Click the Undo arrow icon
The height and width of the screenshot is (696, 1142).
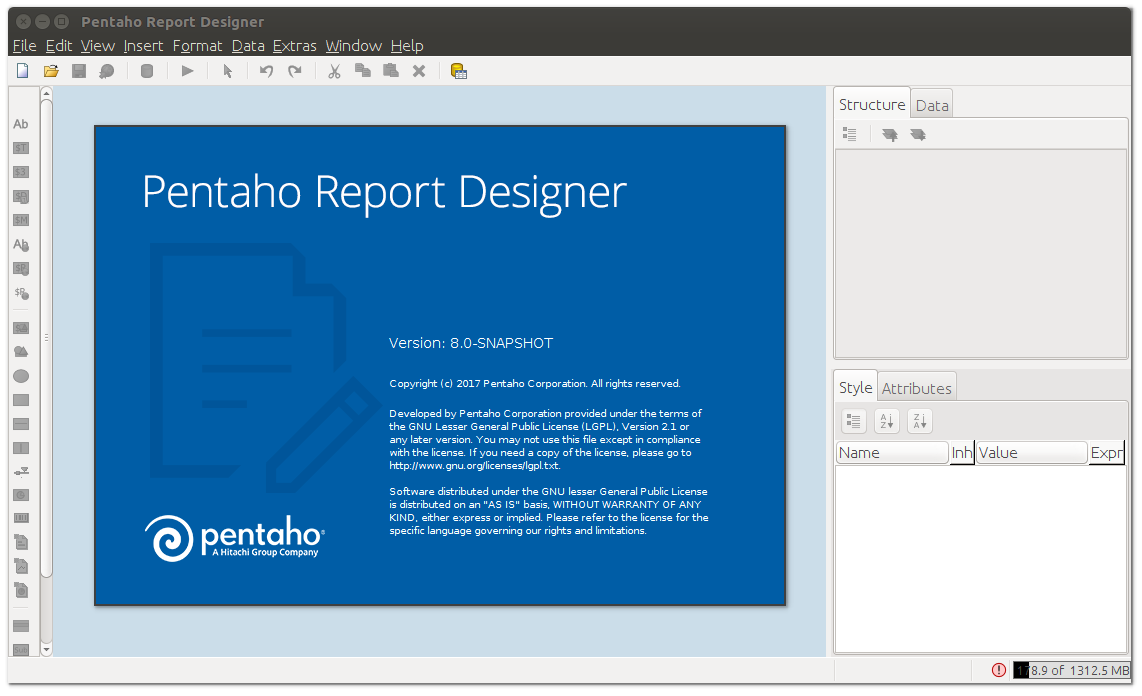(x=267, y=71)
